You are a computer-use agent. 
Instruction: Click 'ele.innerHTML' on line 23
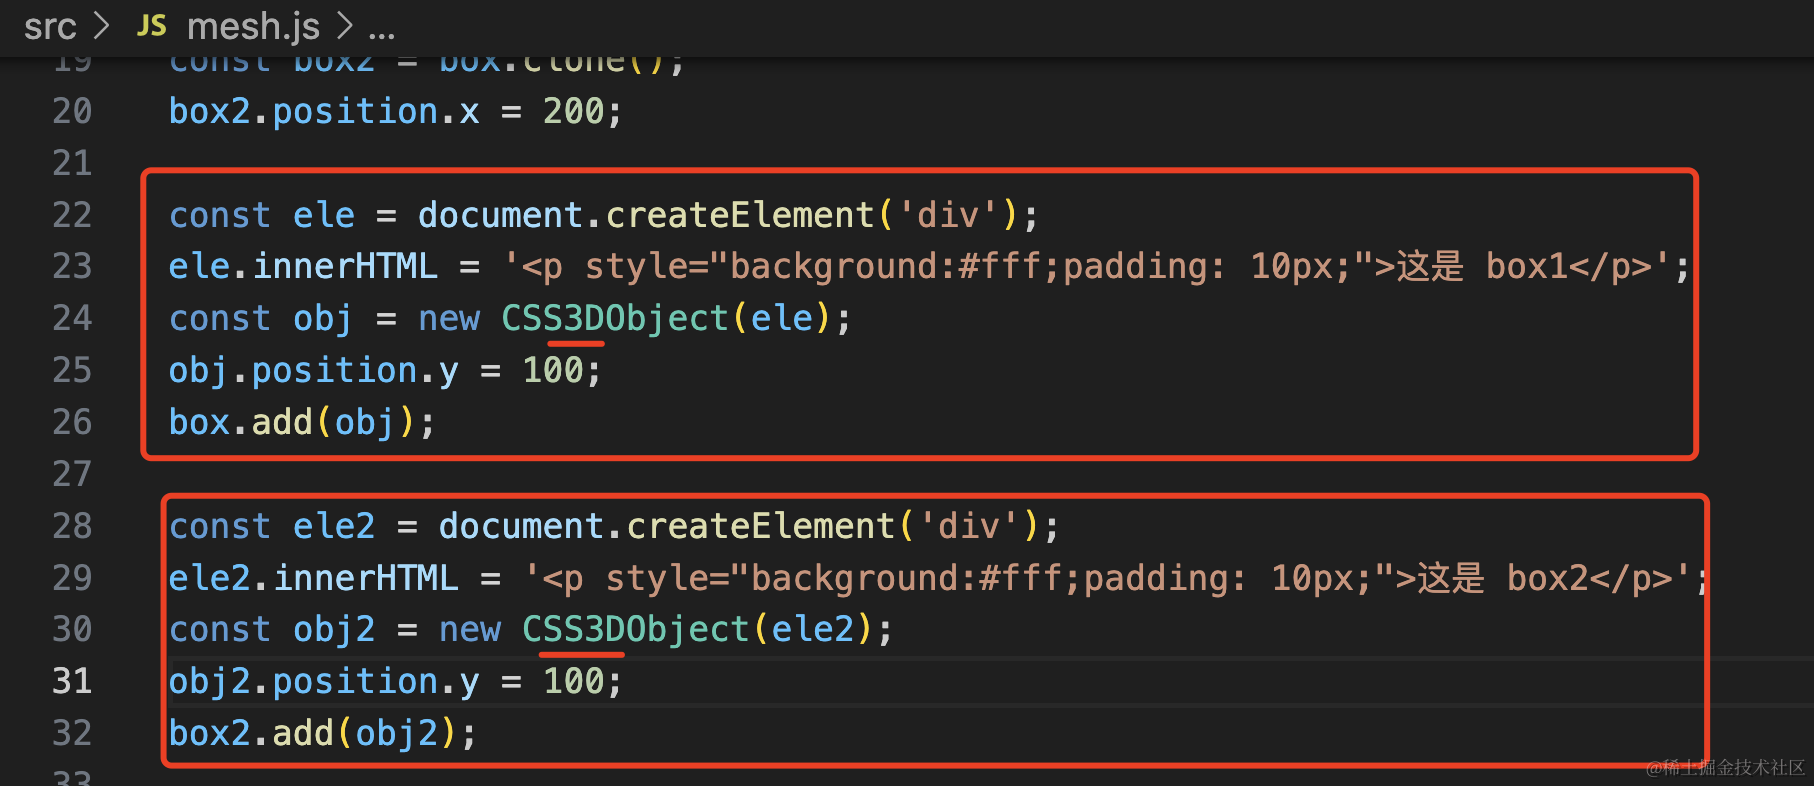click(303, 266)
